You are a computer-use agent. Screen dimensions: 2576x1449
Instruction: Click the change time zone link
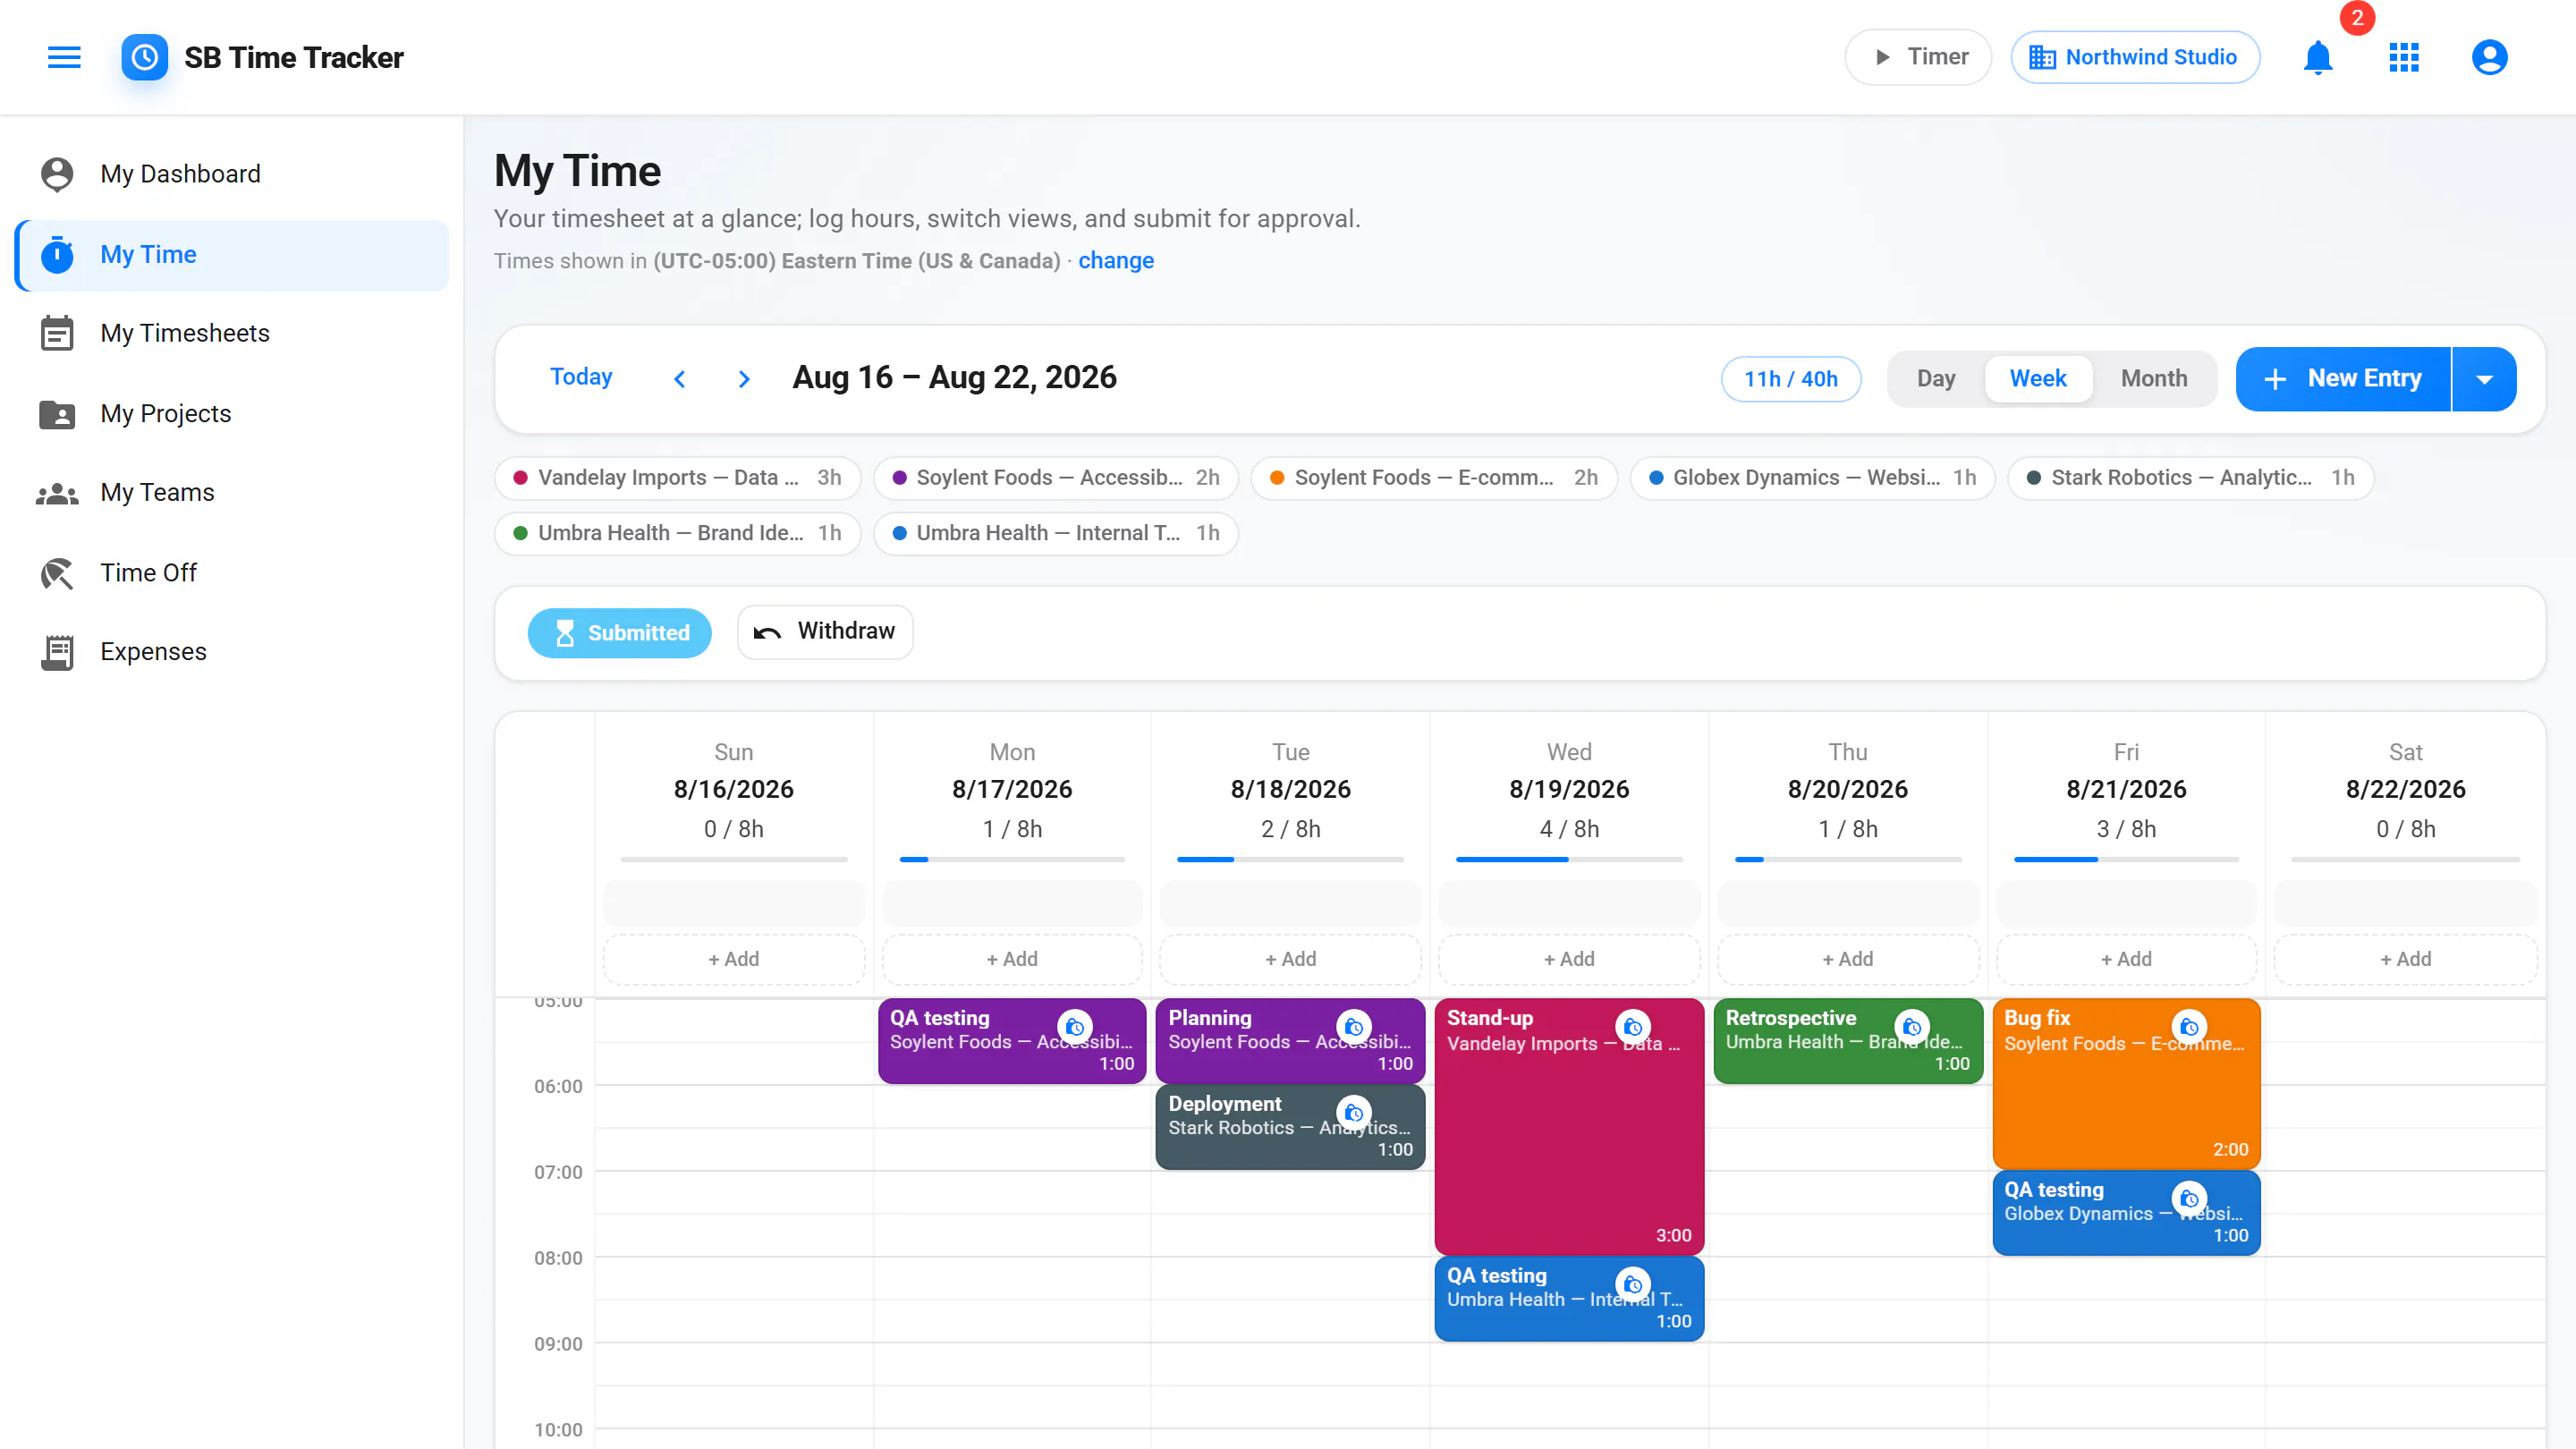[1115, 261]
